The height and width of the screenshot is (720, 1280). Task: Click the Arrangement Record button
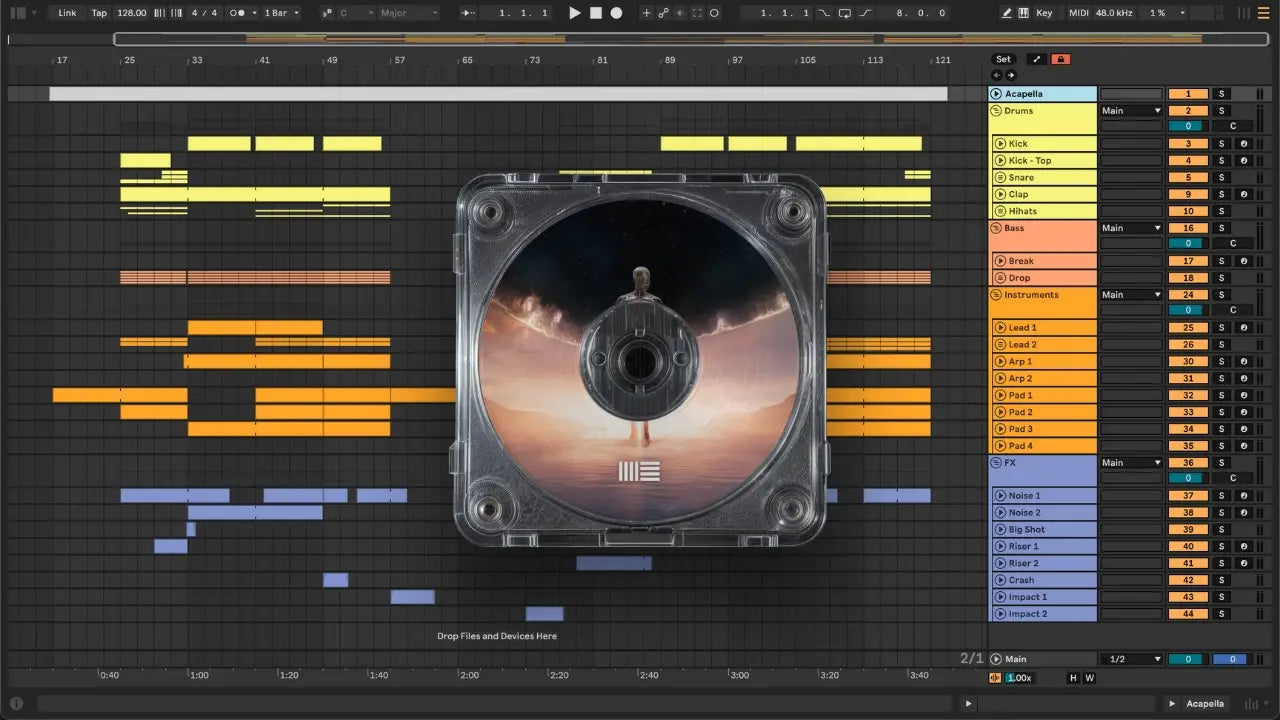point(616,13)
